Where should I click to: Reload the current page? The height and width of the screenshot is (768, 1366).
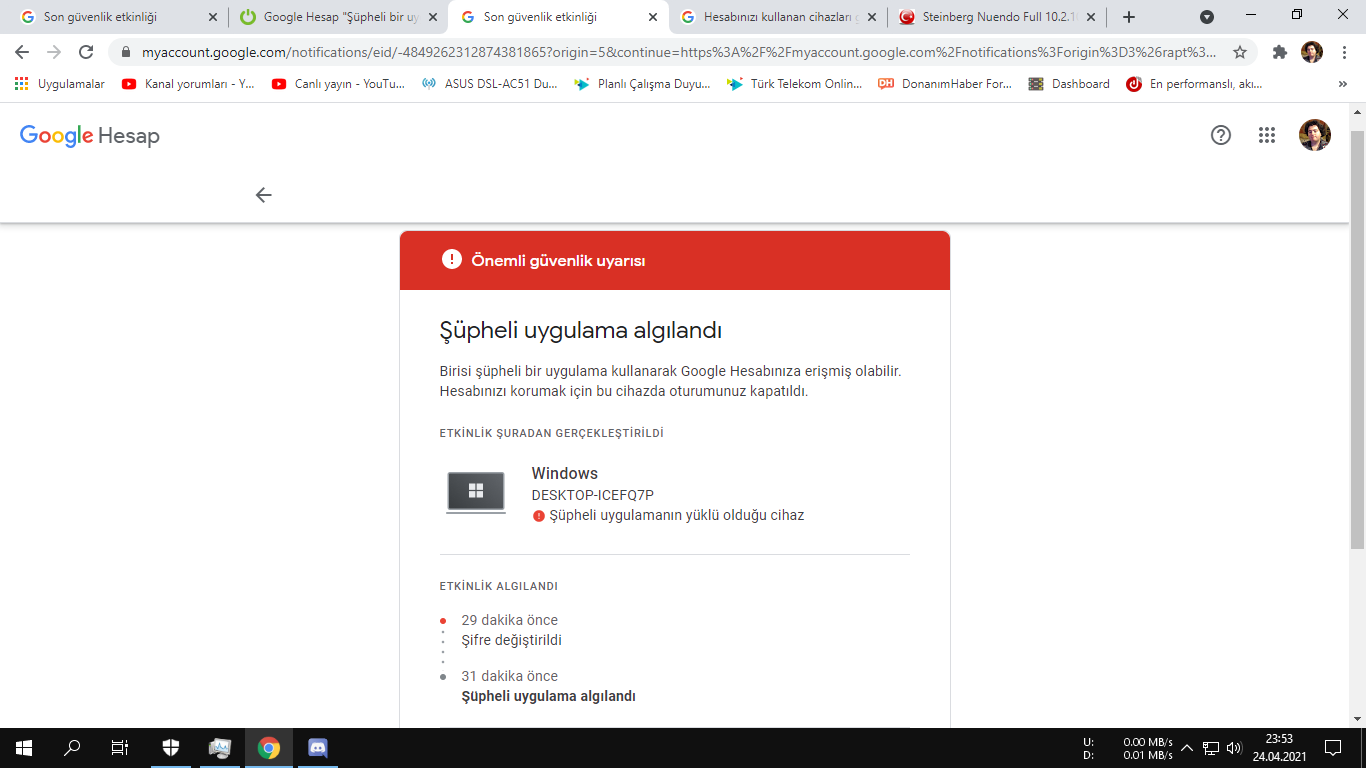pyautogui.click(x=86, y=52)
